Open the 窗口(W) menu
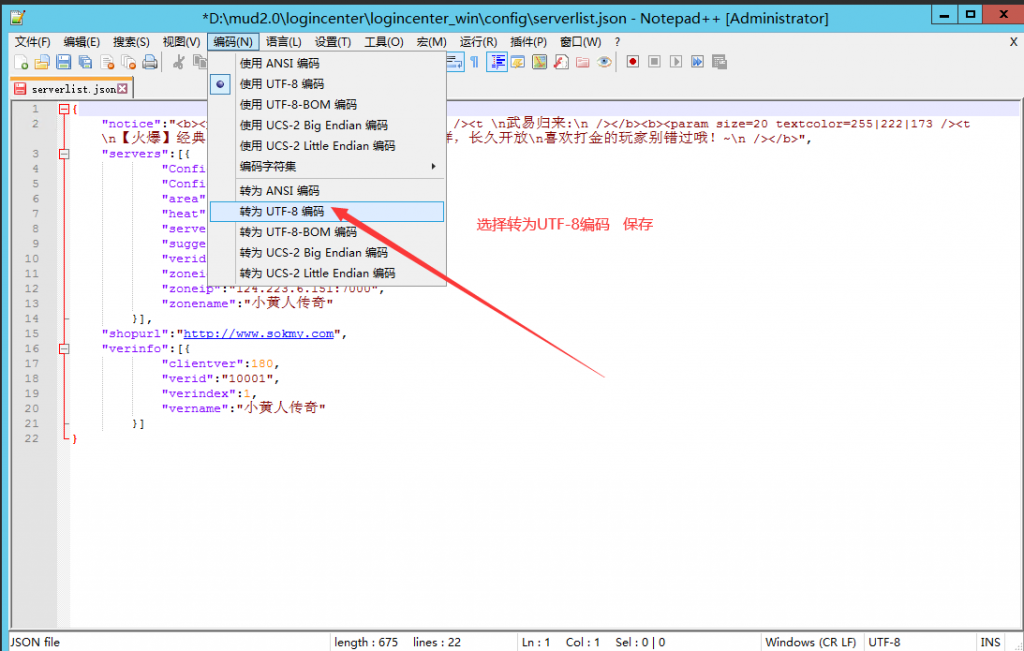 pos(581,42)
